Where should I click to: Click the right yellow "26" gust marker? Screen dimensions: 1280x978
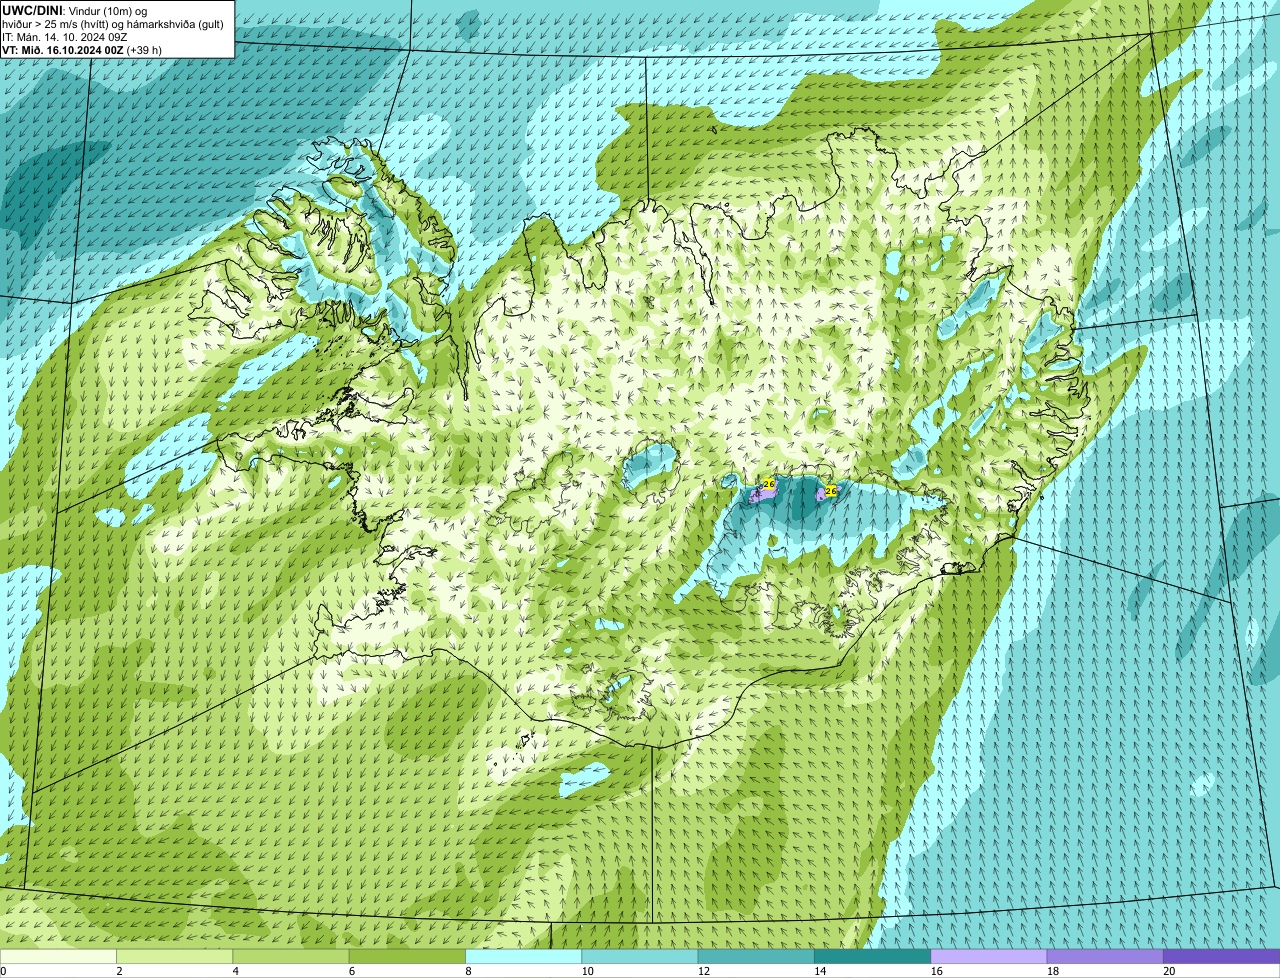pyautogui.click(x=830, y=491)
